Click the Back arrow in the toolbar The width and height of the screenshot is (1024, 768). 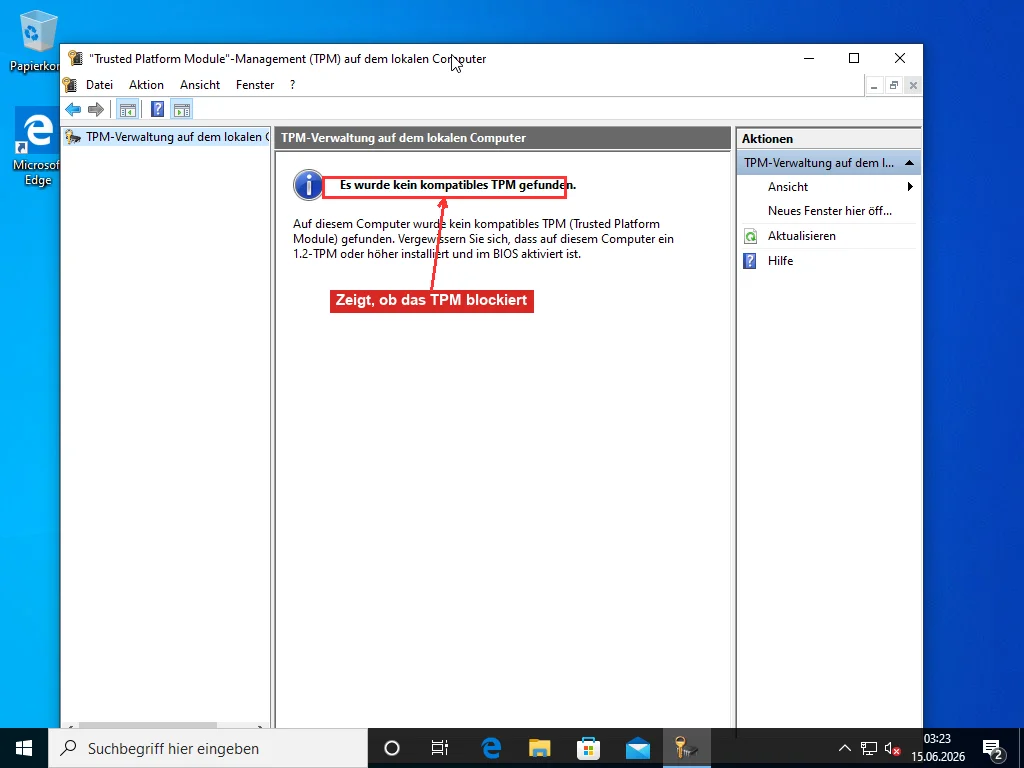73,110
